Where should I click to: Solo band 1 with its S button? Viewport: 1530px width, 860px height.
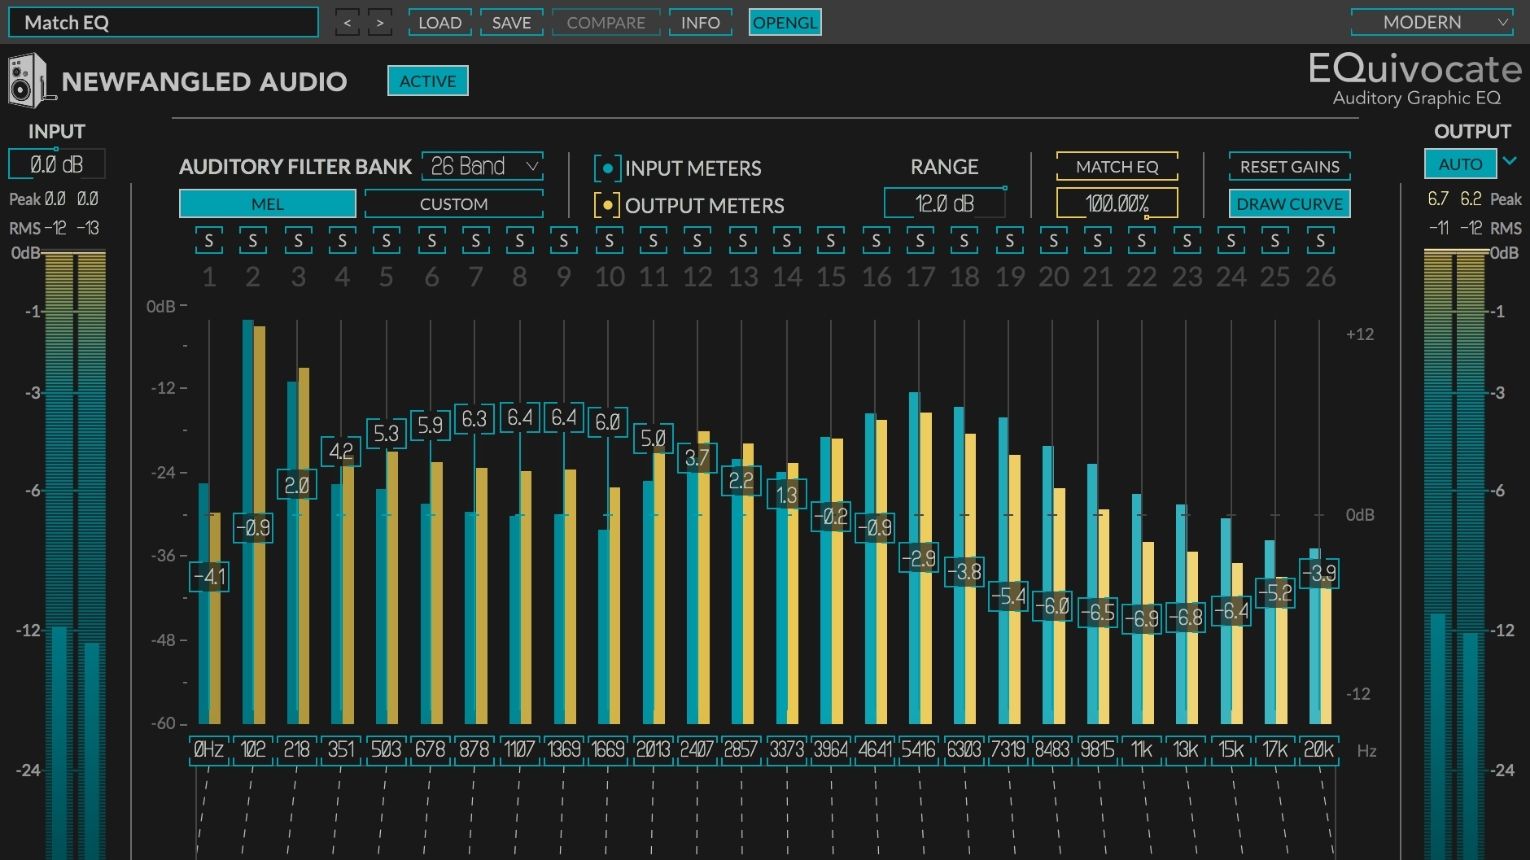[x=209, y=240]
